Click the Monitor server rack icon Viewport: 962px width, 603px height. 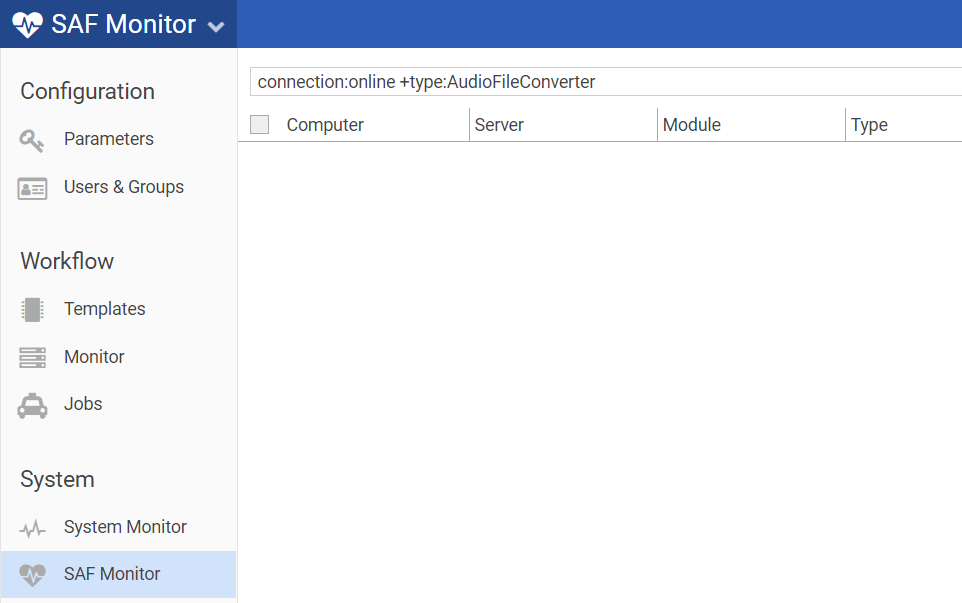point(32,357)
